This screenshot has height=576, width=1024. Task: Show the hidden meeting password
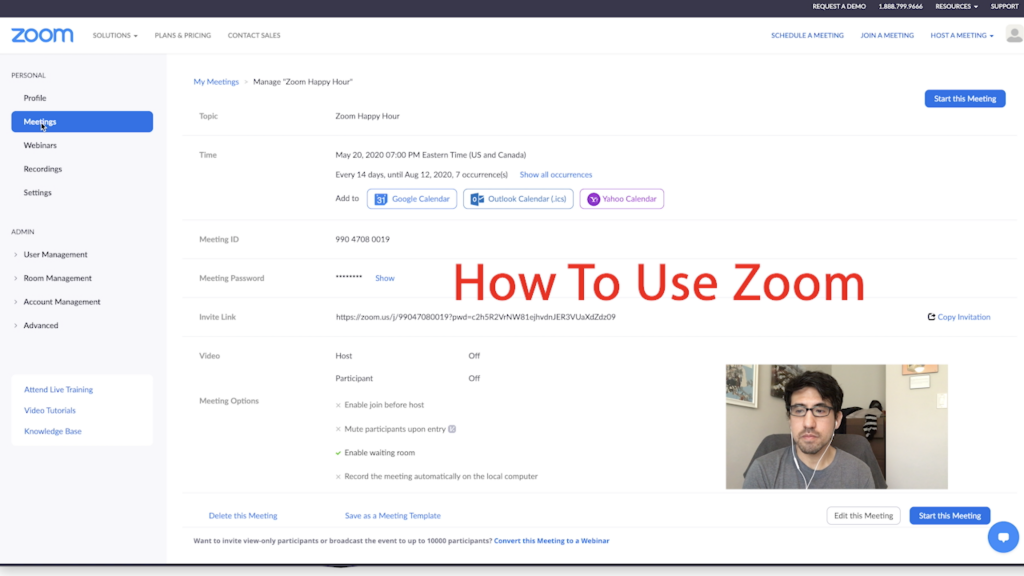click(x=384, y=277)
